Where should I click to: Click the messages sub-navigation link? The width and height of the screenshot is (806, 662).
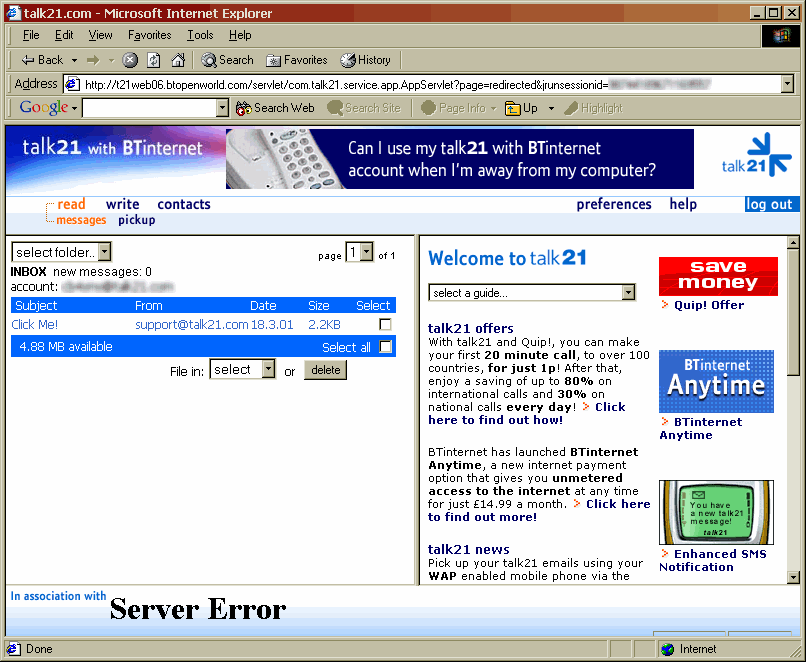pos(81,220)
